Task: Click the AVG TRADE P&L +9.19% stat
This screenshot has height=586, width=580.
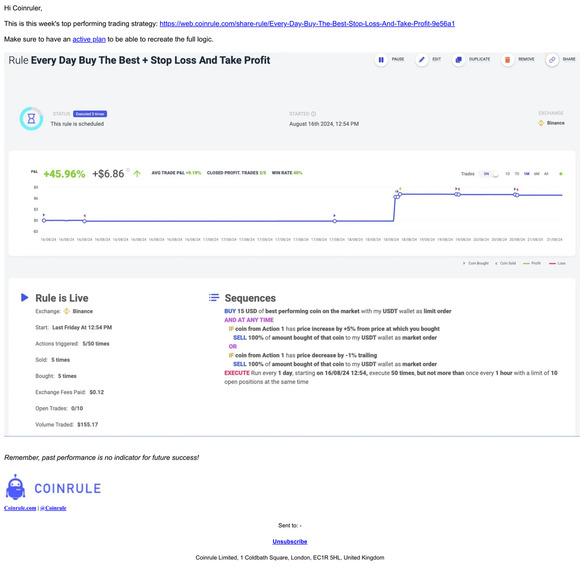Action: 176,173
